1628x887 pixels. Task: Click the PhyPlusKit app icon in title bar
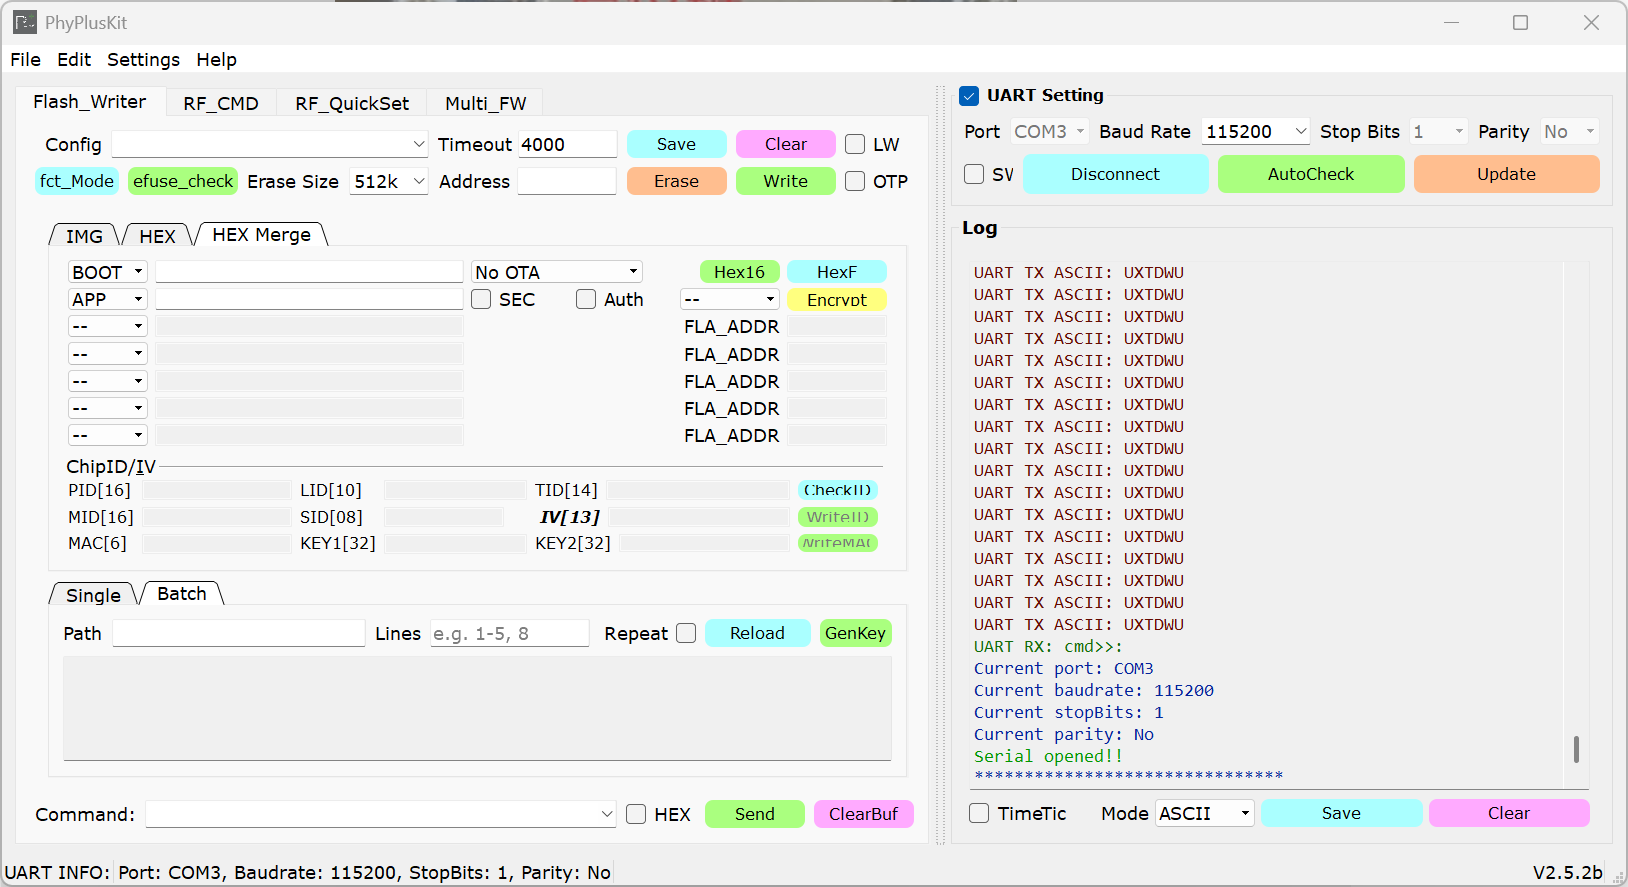point(25,22)
